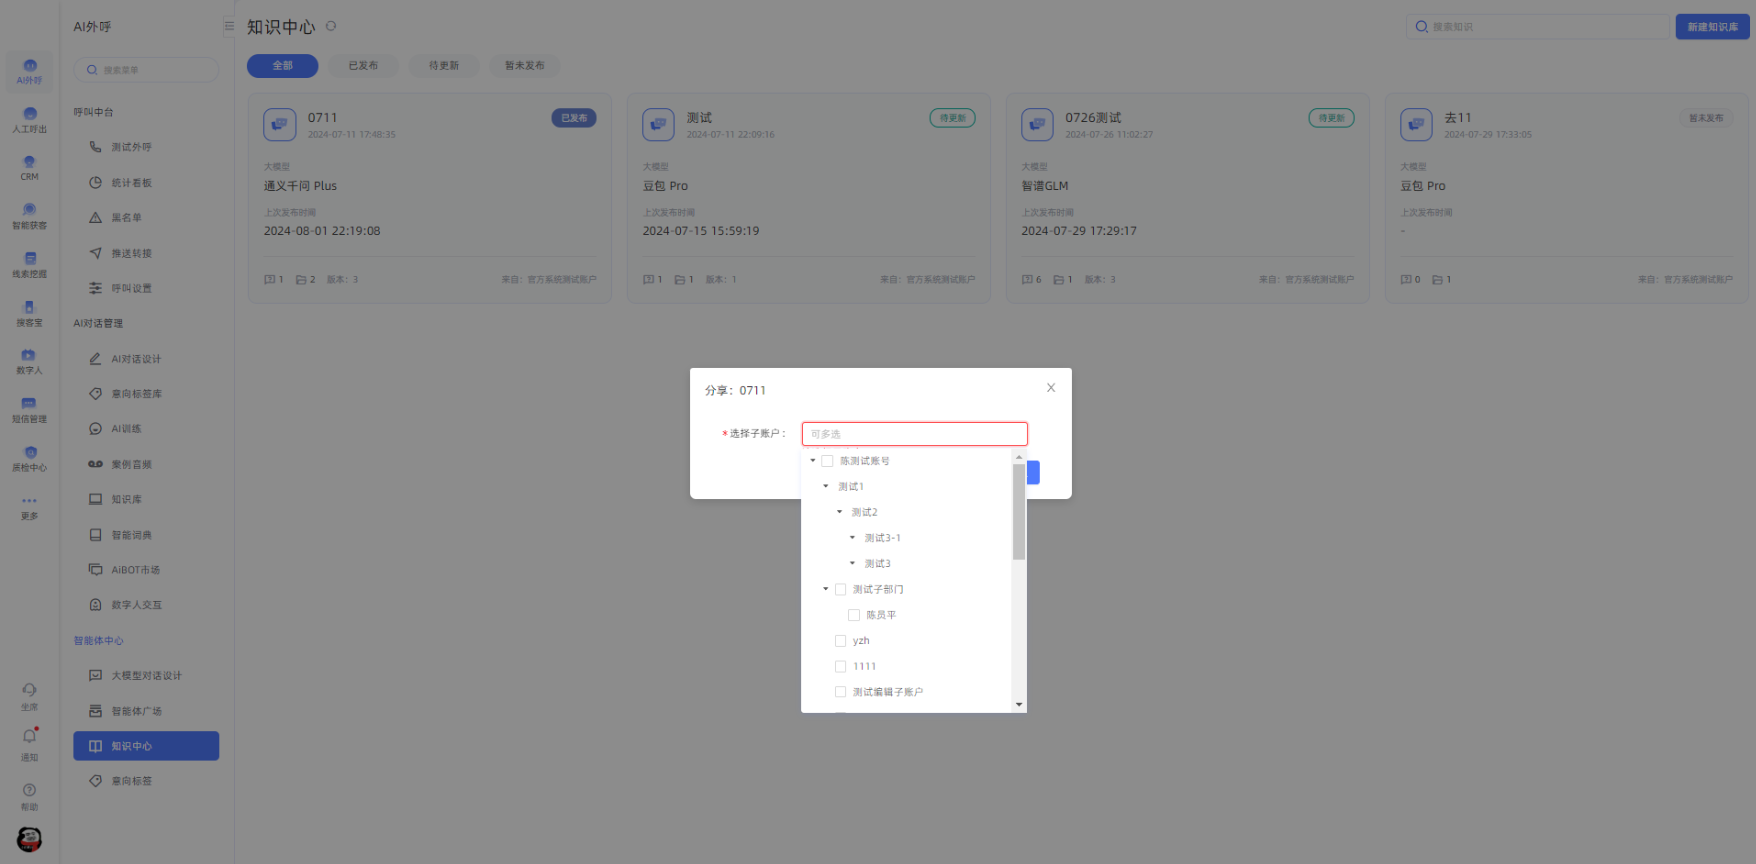Click the 新建知识库 button
The image size is (1756, 864).
tap(1711, 27)
